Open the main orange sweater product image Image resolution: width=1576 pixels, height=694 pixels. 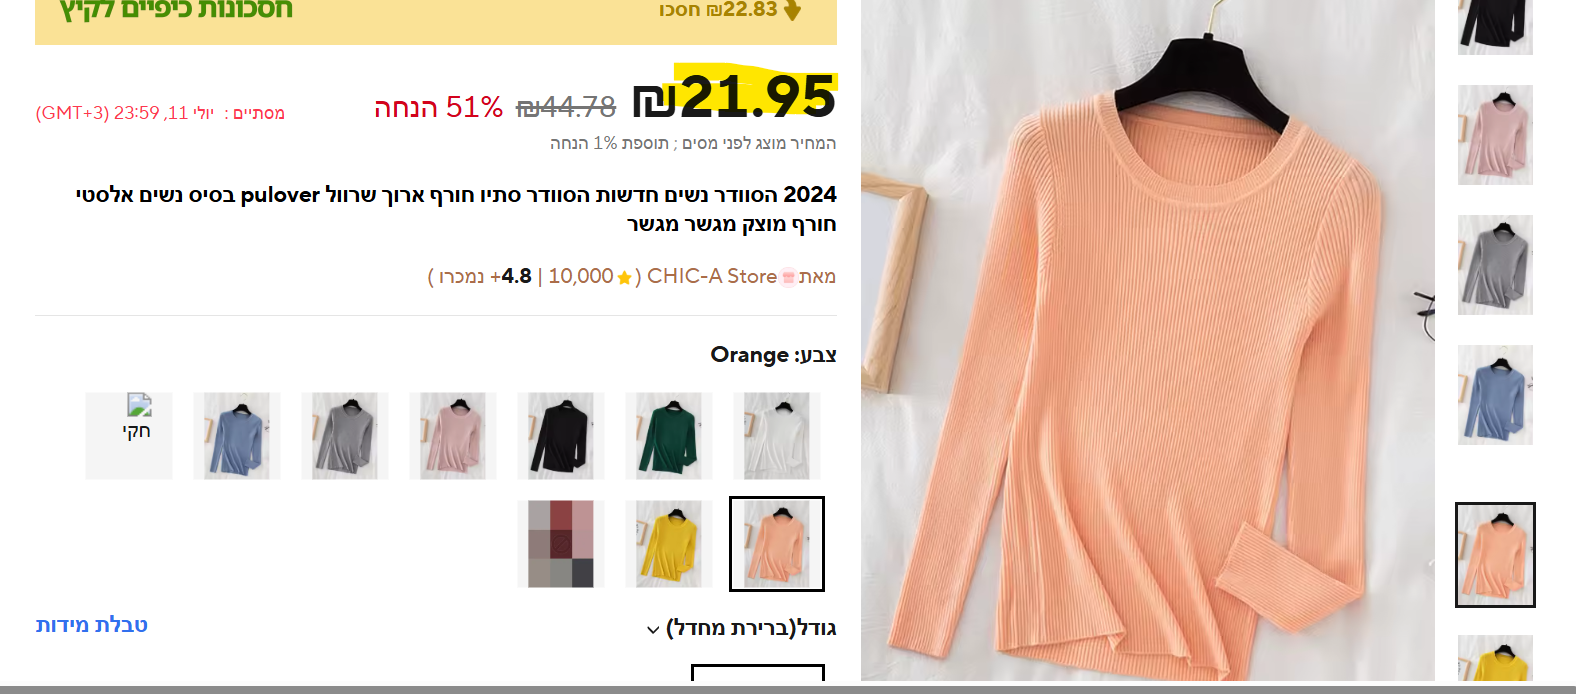[x=1148, y=340]
